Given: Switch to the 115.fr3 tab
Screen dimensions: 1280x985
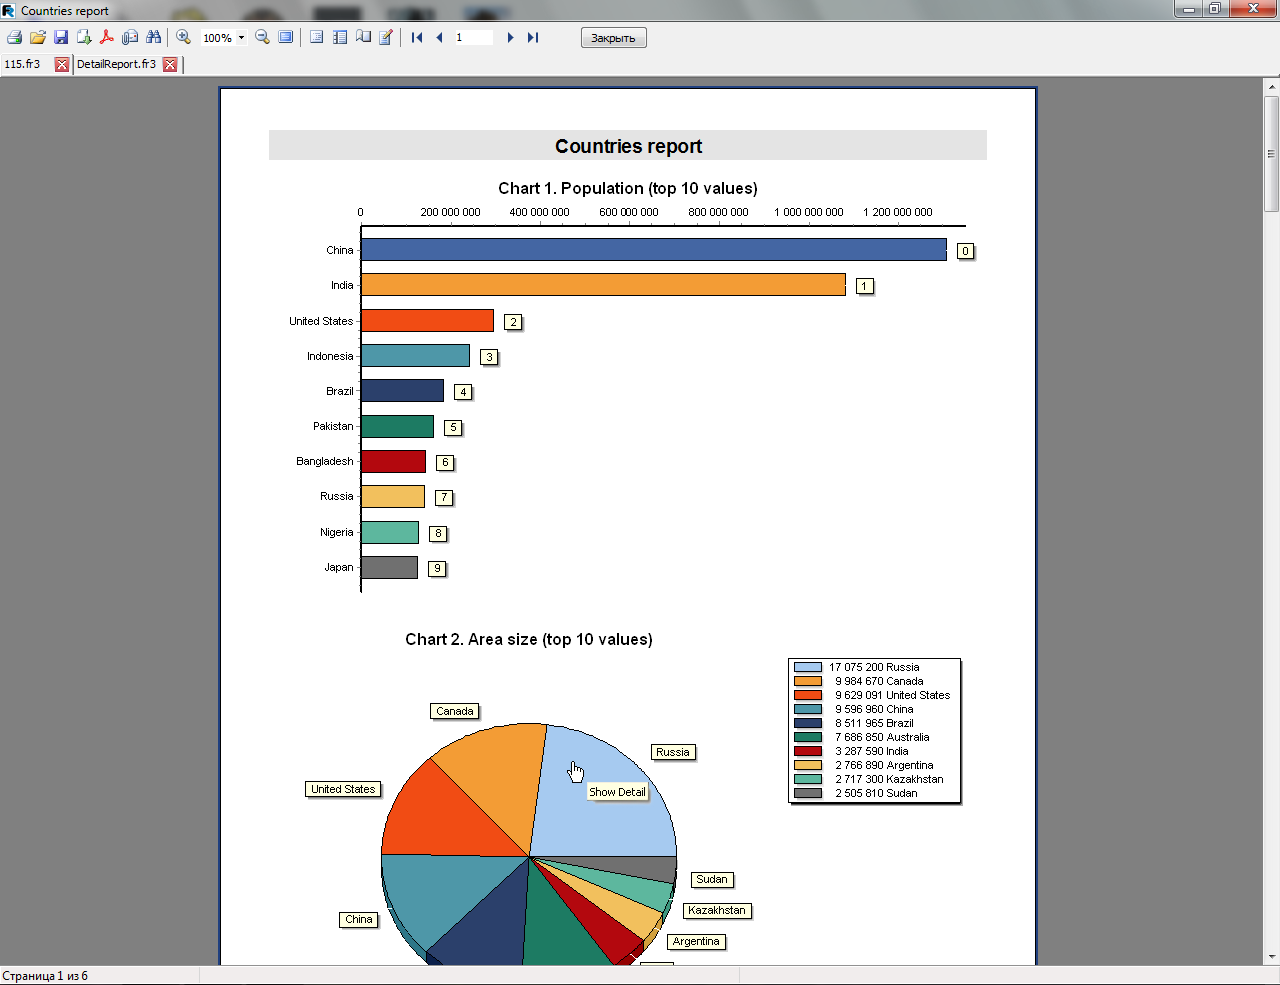Looking at the screenshot, I should [23, 64].
